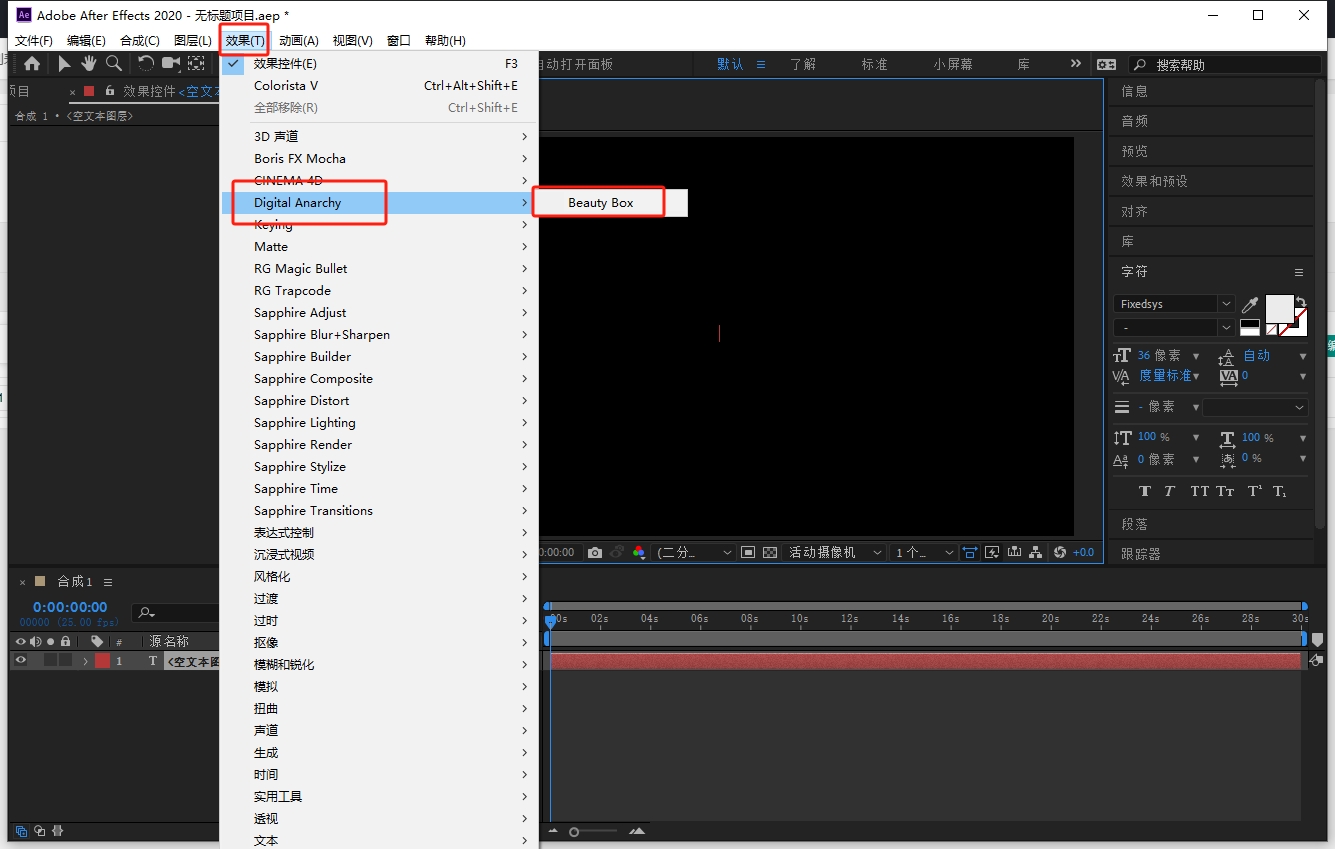Set colors to black and white swatch
This screenshot has width=1335, height=849.
tap(1250, 327)
